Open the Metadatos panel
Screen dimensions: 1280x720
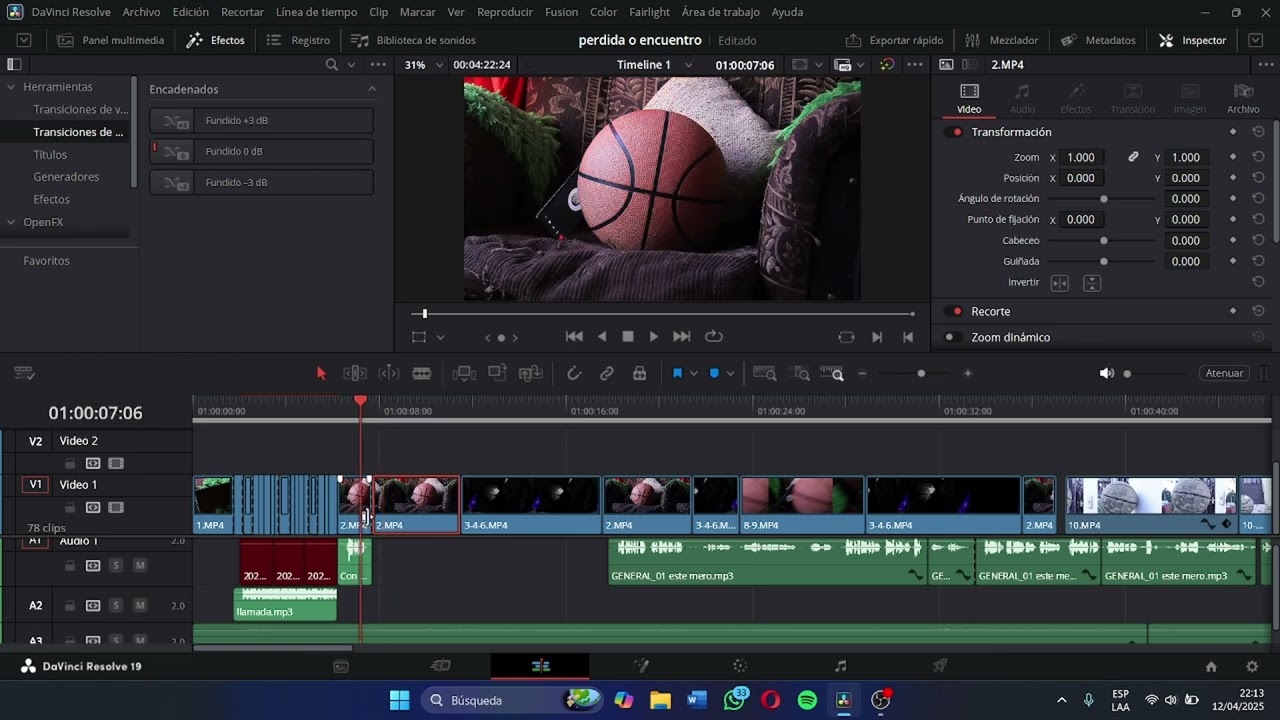tap(1098, 40)
